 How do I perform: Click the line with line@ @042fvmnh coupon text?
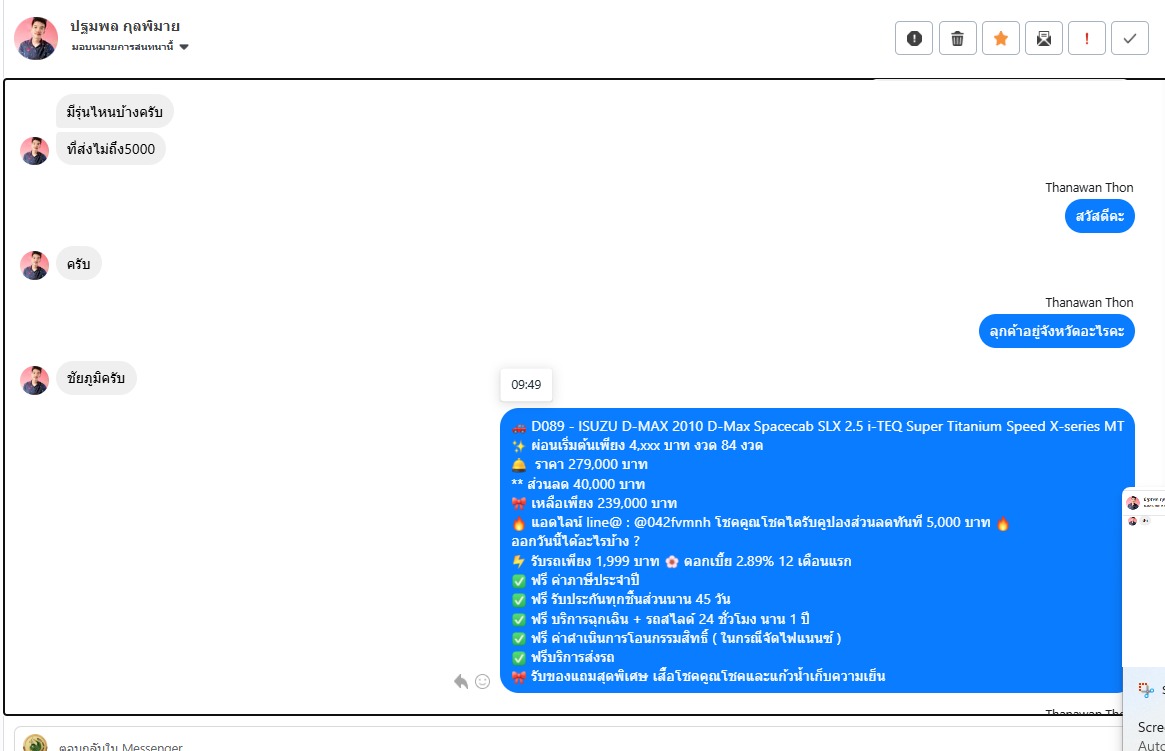pos(761,522)
